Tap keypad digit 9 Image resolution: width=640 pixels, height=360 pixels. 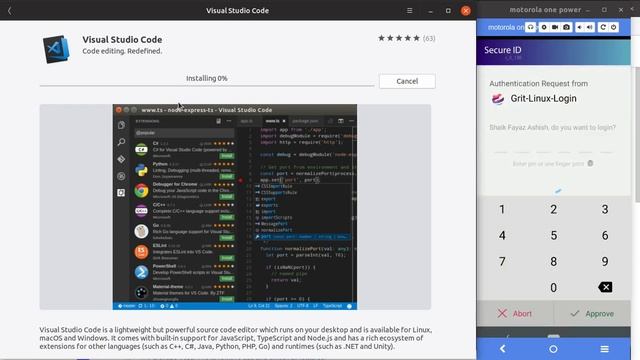pos(605,262)
